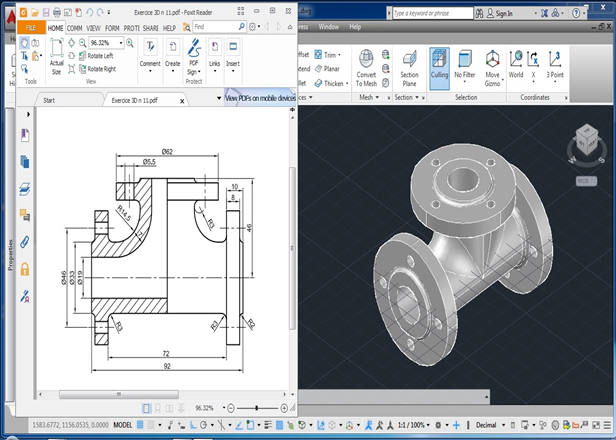Click Rotate Left in Foxit View group
This screenshot has height=440, width=616.
click(96, 56)
